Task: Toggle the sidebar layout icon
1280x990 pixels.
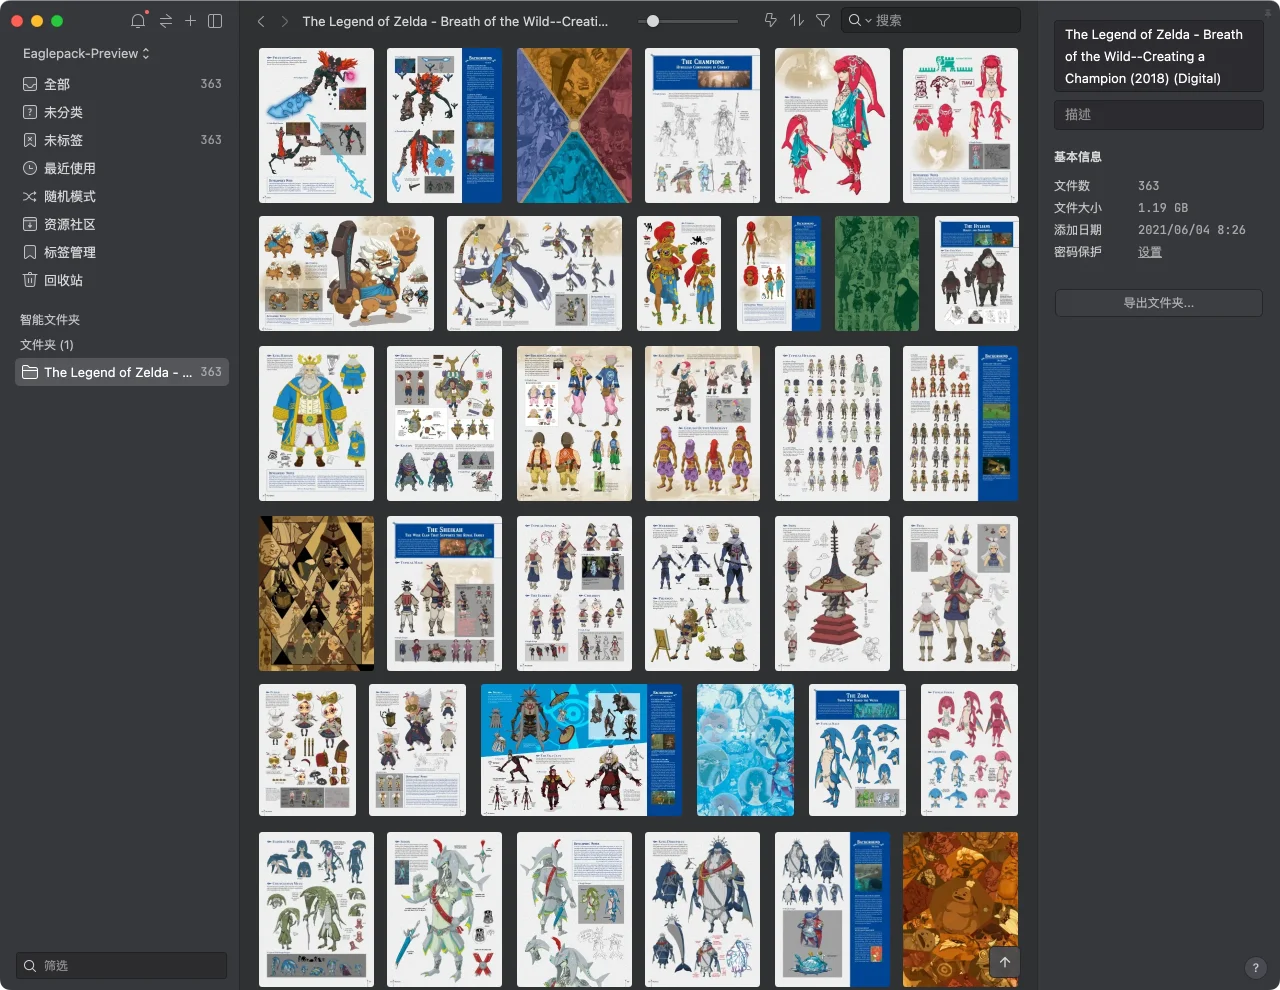Action: (215, 21)
